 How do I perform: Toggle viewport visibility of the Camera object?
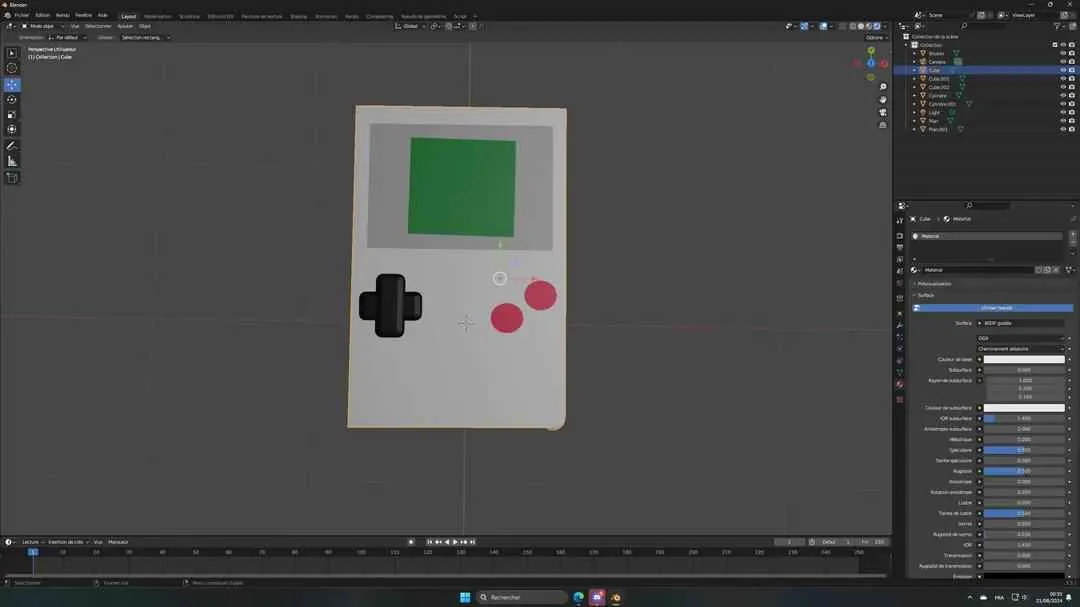pos(1063,62)
